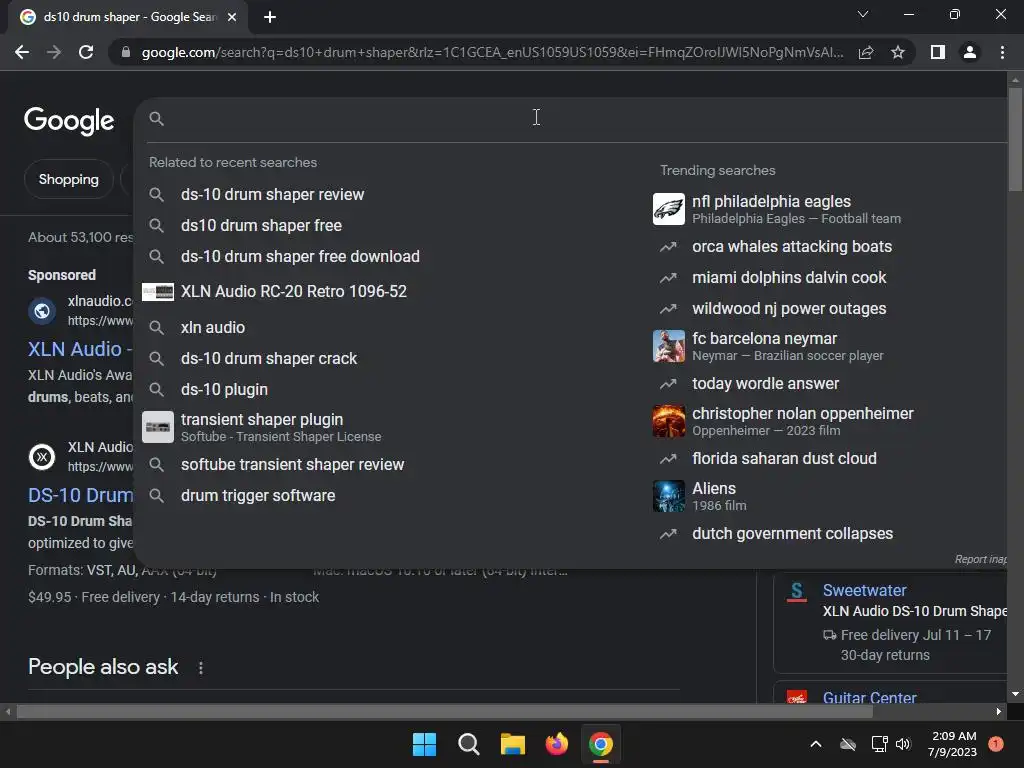Open the XLN Audio sponsored result title

pos(80,349)
